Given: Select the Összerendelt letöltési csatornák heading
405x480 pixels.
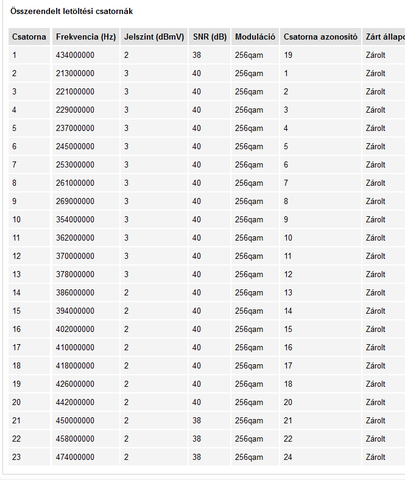Looking at the screenshot, I should (x=71, y=11).
